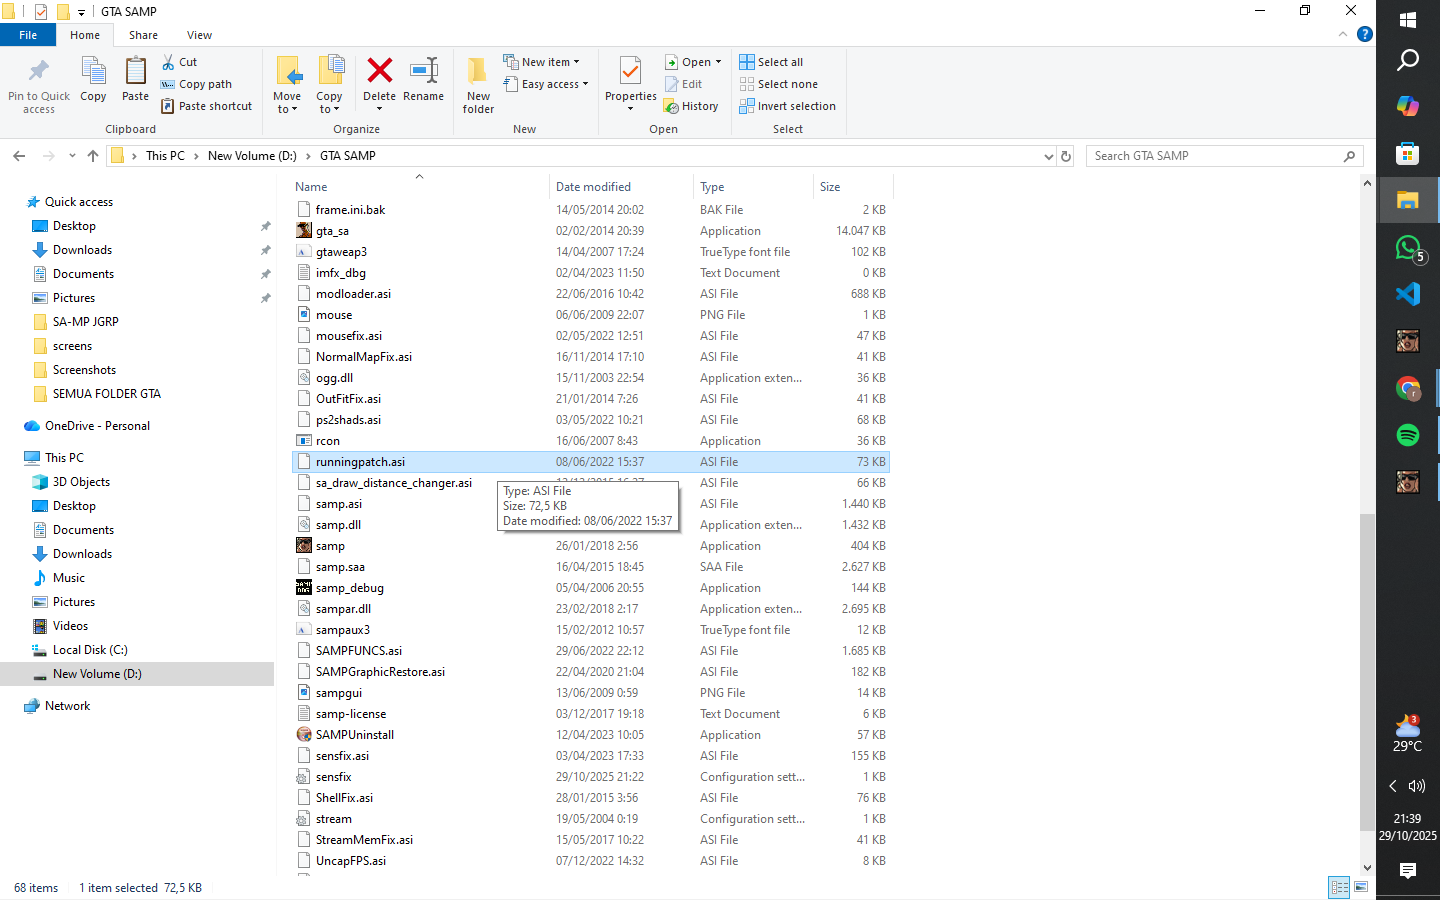The width and height of the screenshot is (1440, 900).
Task: Sort files by the Size column
Action: click(x=852, y=187)
